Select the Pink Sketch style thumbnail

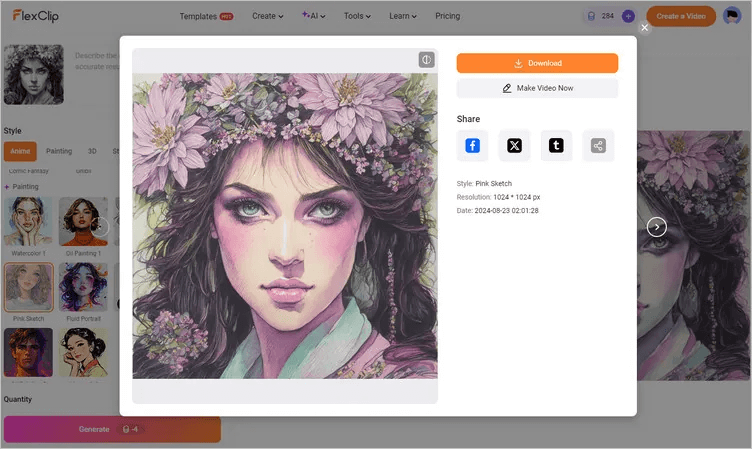(x=28, y=288)
